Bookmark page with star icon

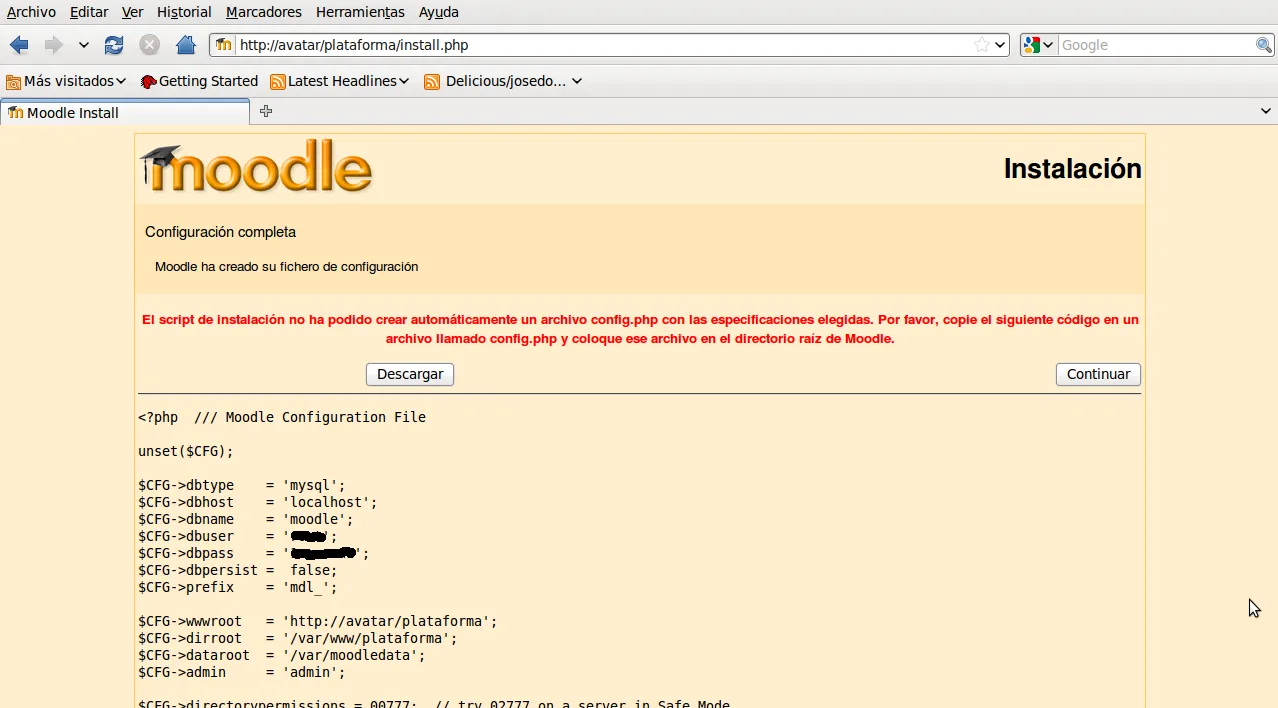(x=982, y=45)
